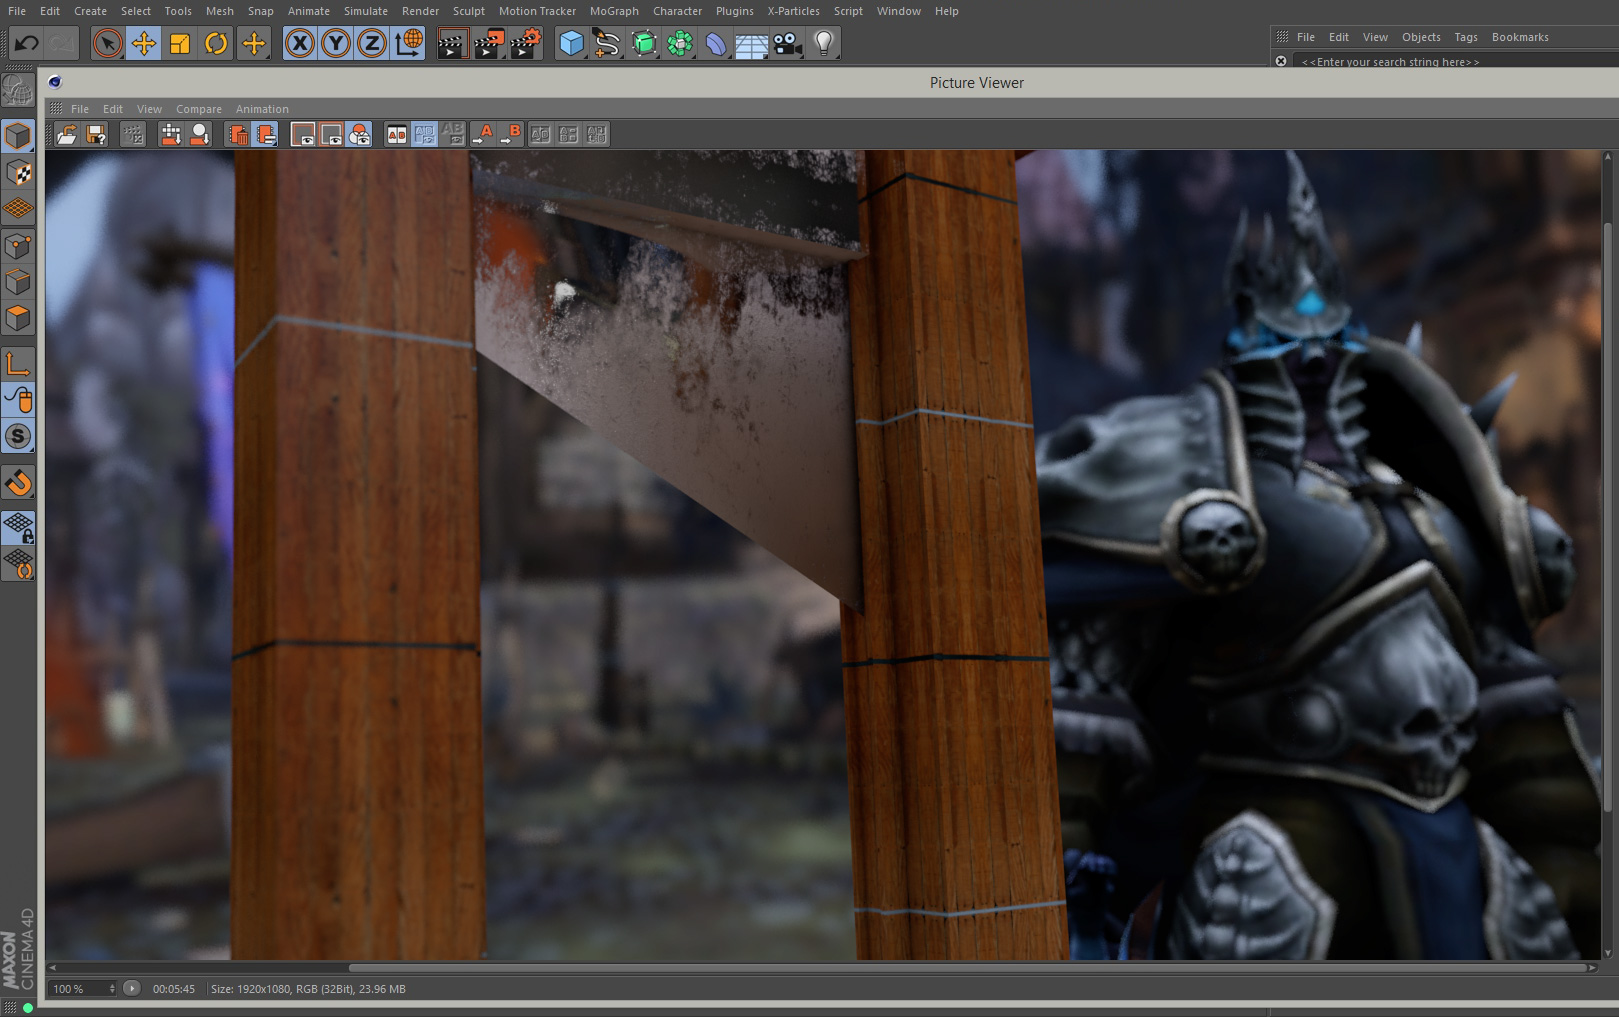Open Enable Snap magnet flyout
This screenshot has height=1017, width=1619.
tap(18, 482)
